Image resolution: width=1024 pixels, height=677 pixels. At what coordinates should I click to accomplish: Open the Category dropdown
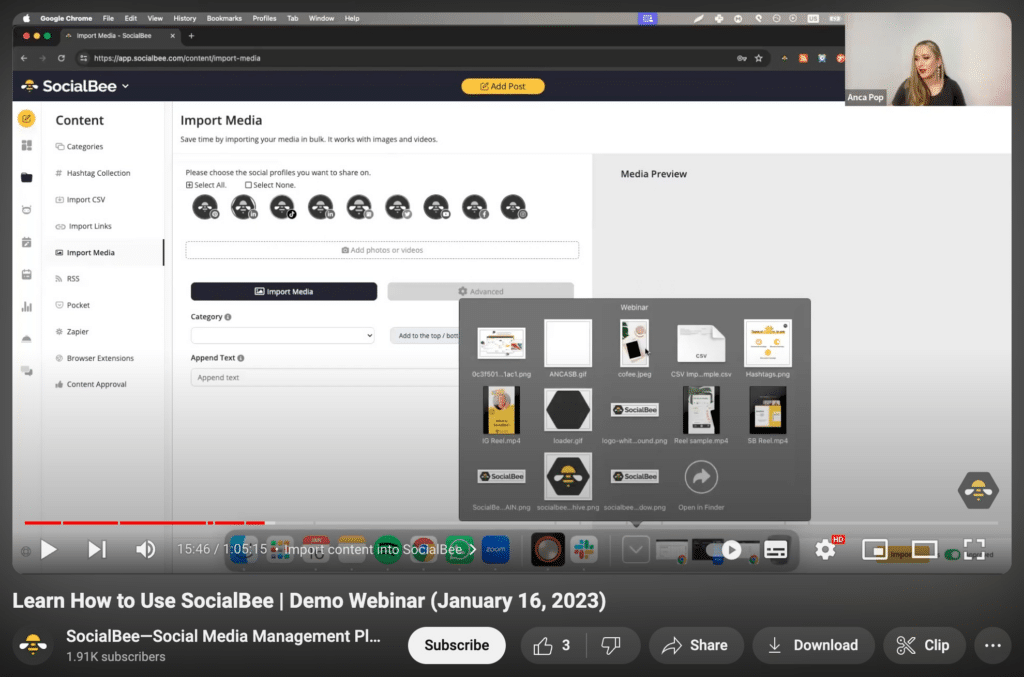(282, 336)
